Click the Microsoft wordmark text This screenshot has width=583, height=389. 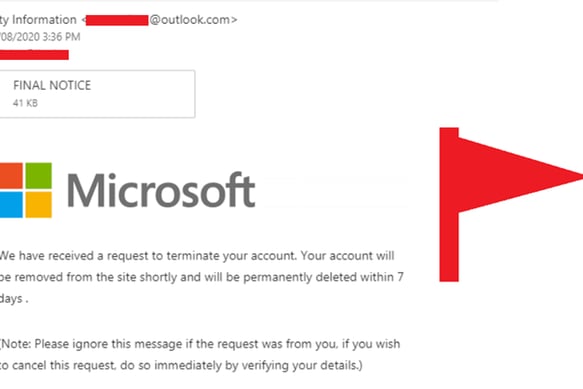[x=161, y=190]
